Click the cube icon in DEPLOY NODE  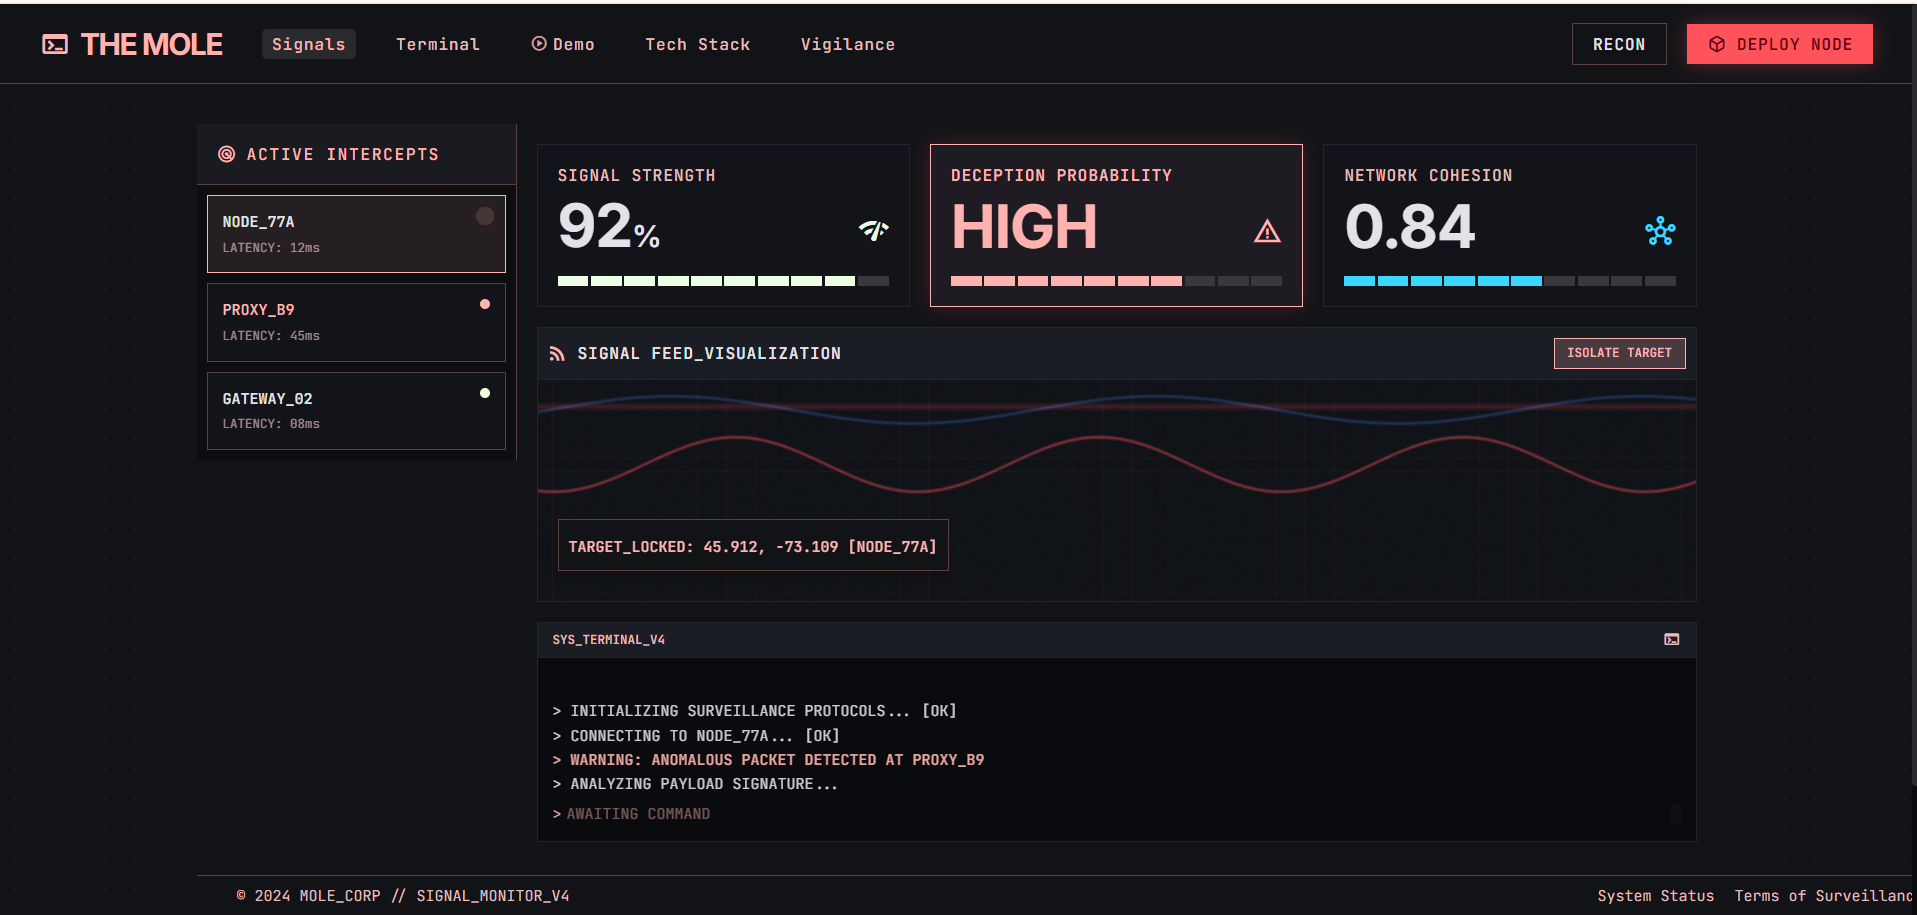pyautogui.click(x=1717, y=44)
